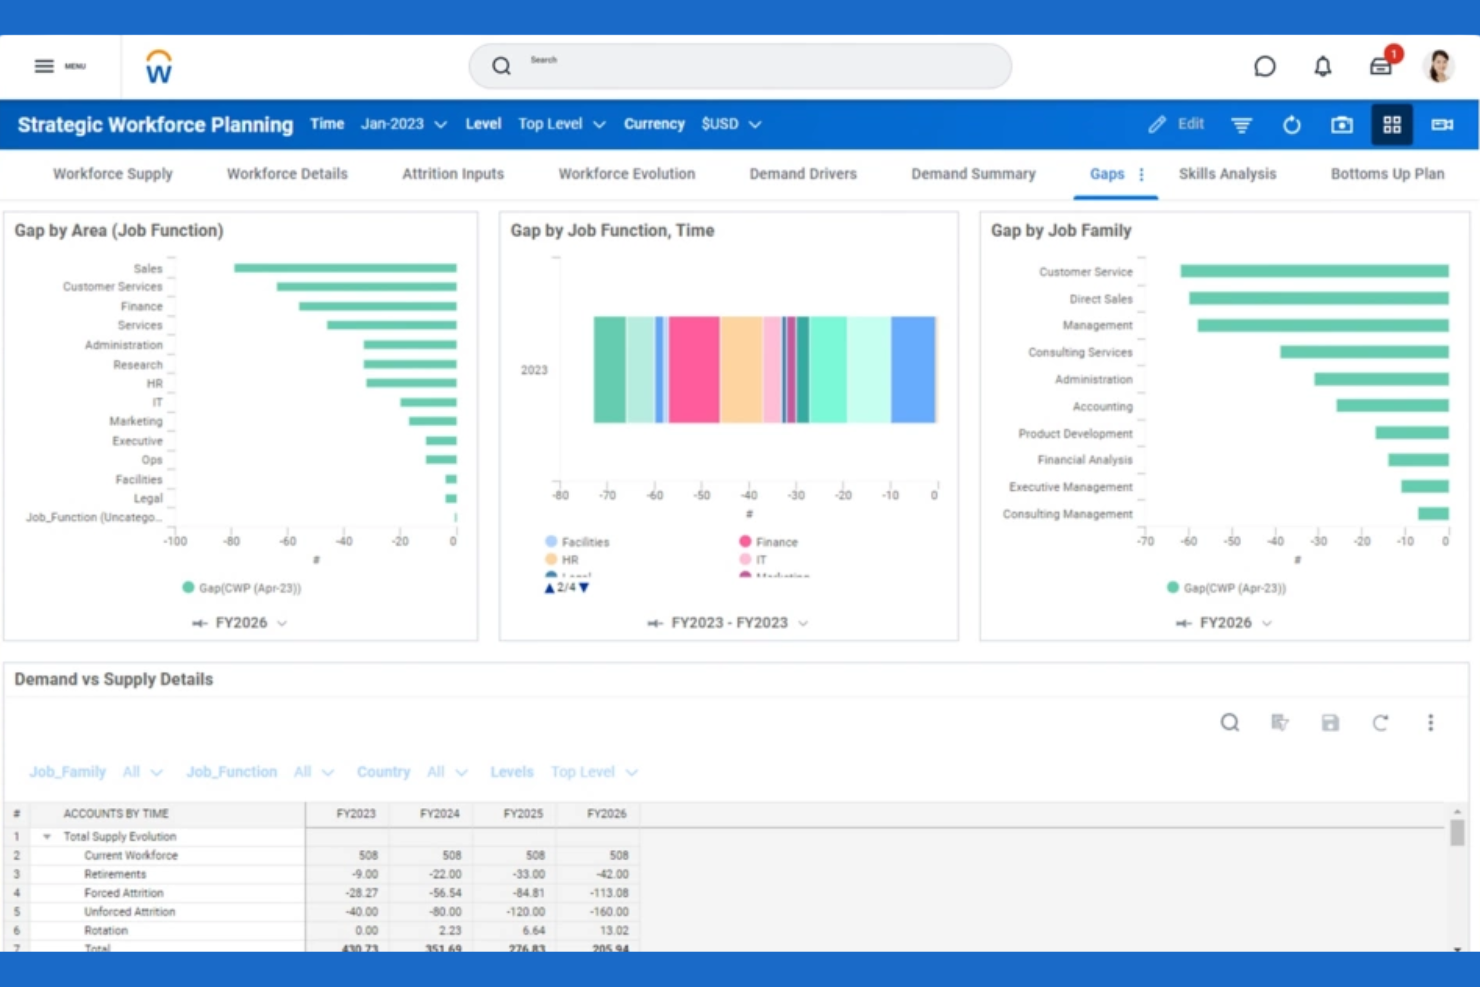
Task: Switch to the Bottoms Up Plan tab
Action: [x=1387, y=174]
